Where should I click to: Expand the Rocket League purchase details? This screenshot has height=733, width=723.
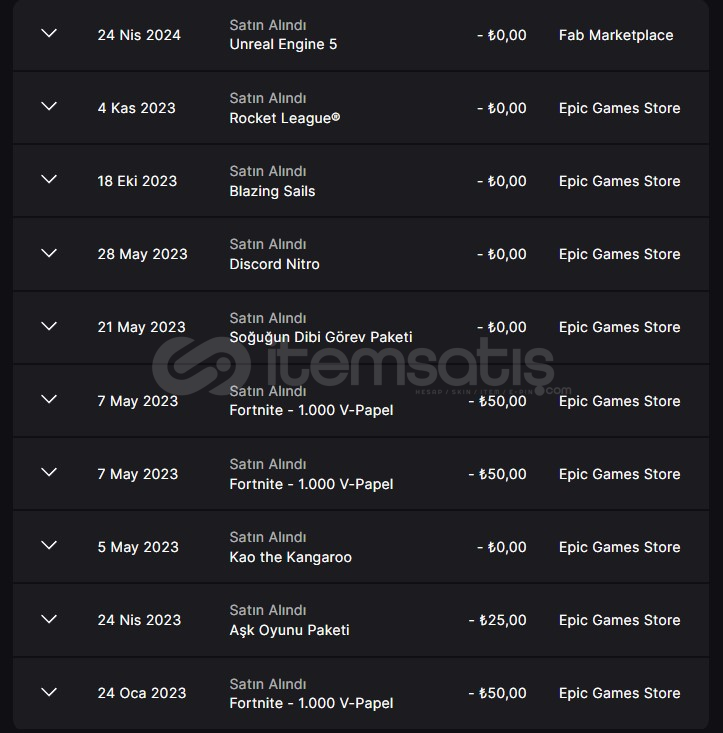48,107
